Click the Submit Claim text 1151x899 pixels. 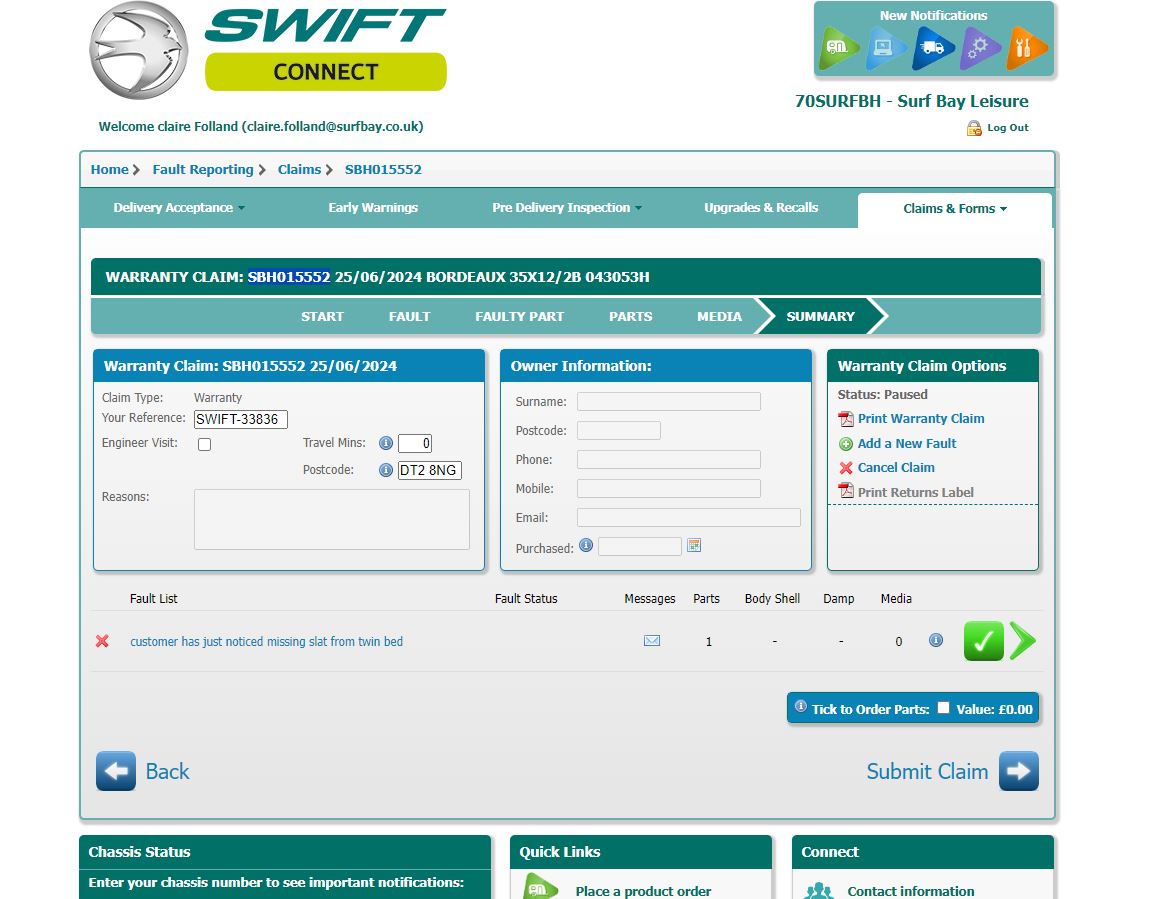click(927, 771)
